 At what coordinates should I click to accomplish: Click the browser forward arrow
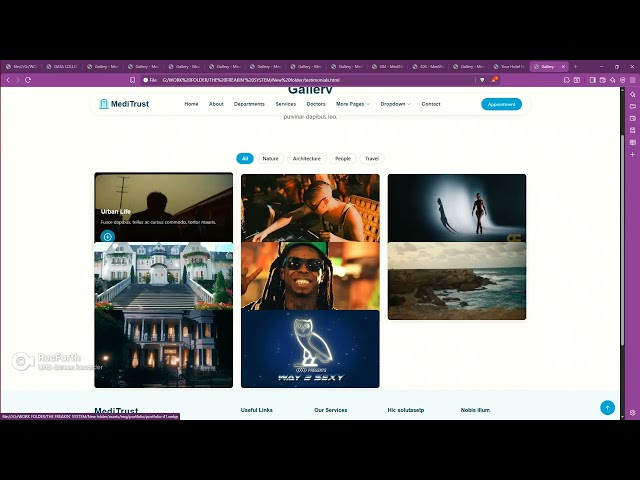click(x=18, y=80)
